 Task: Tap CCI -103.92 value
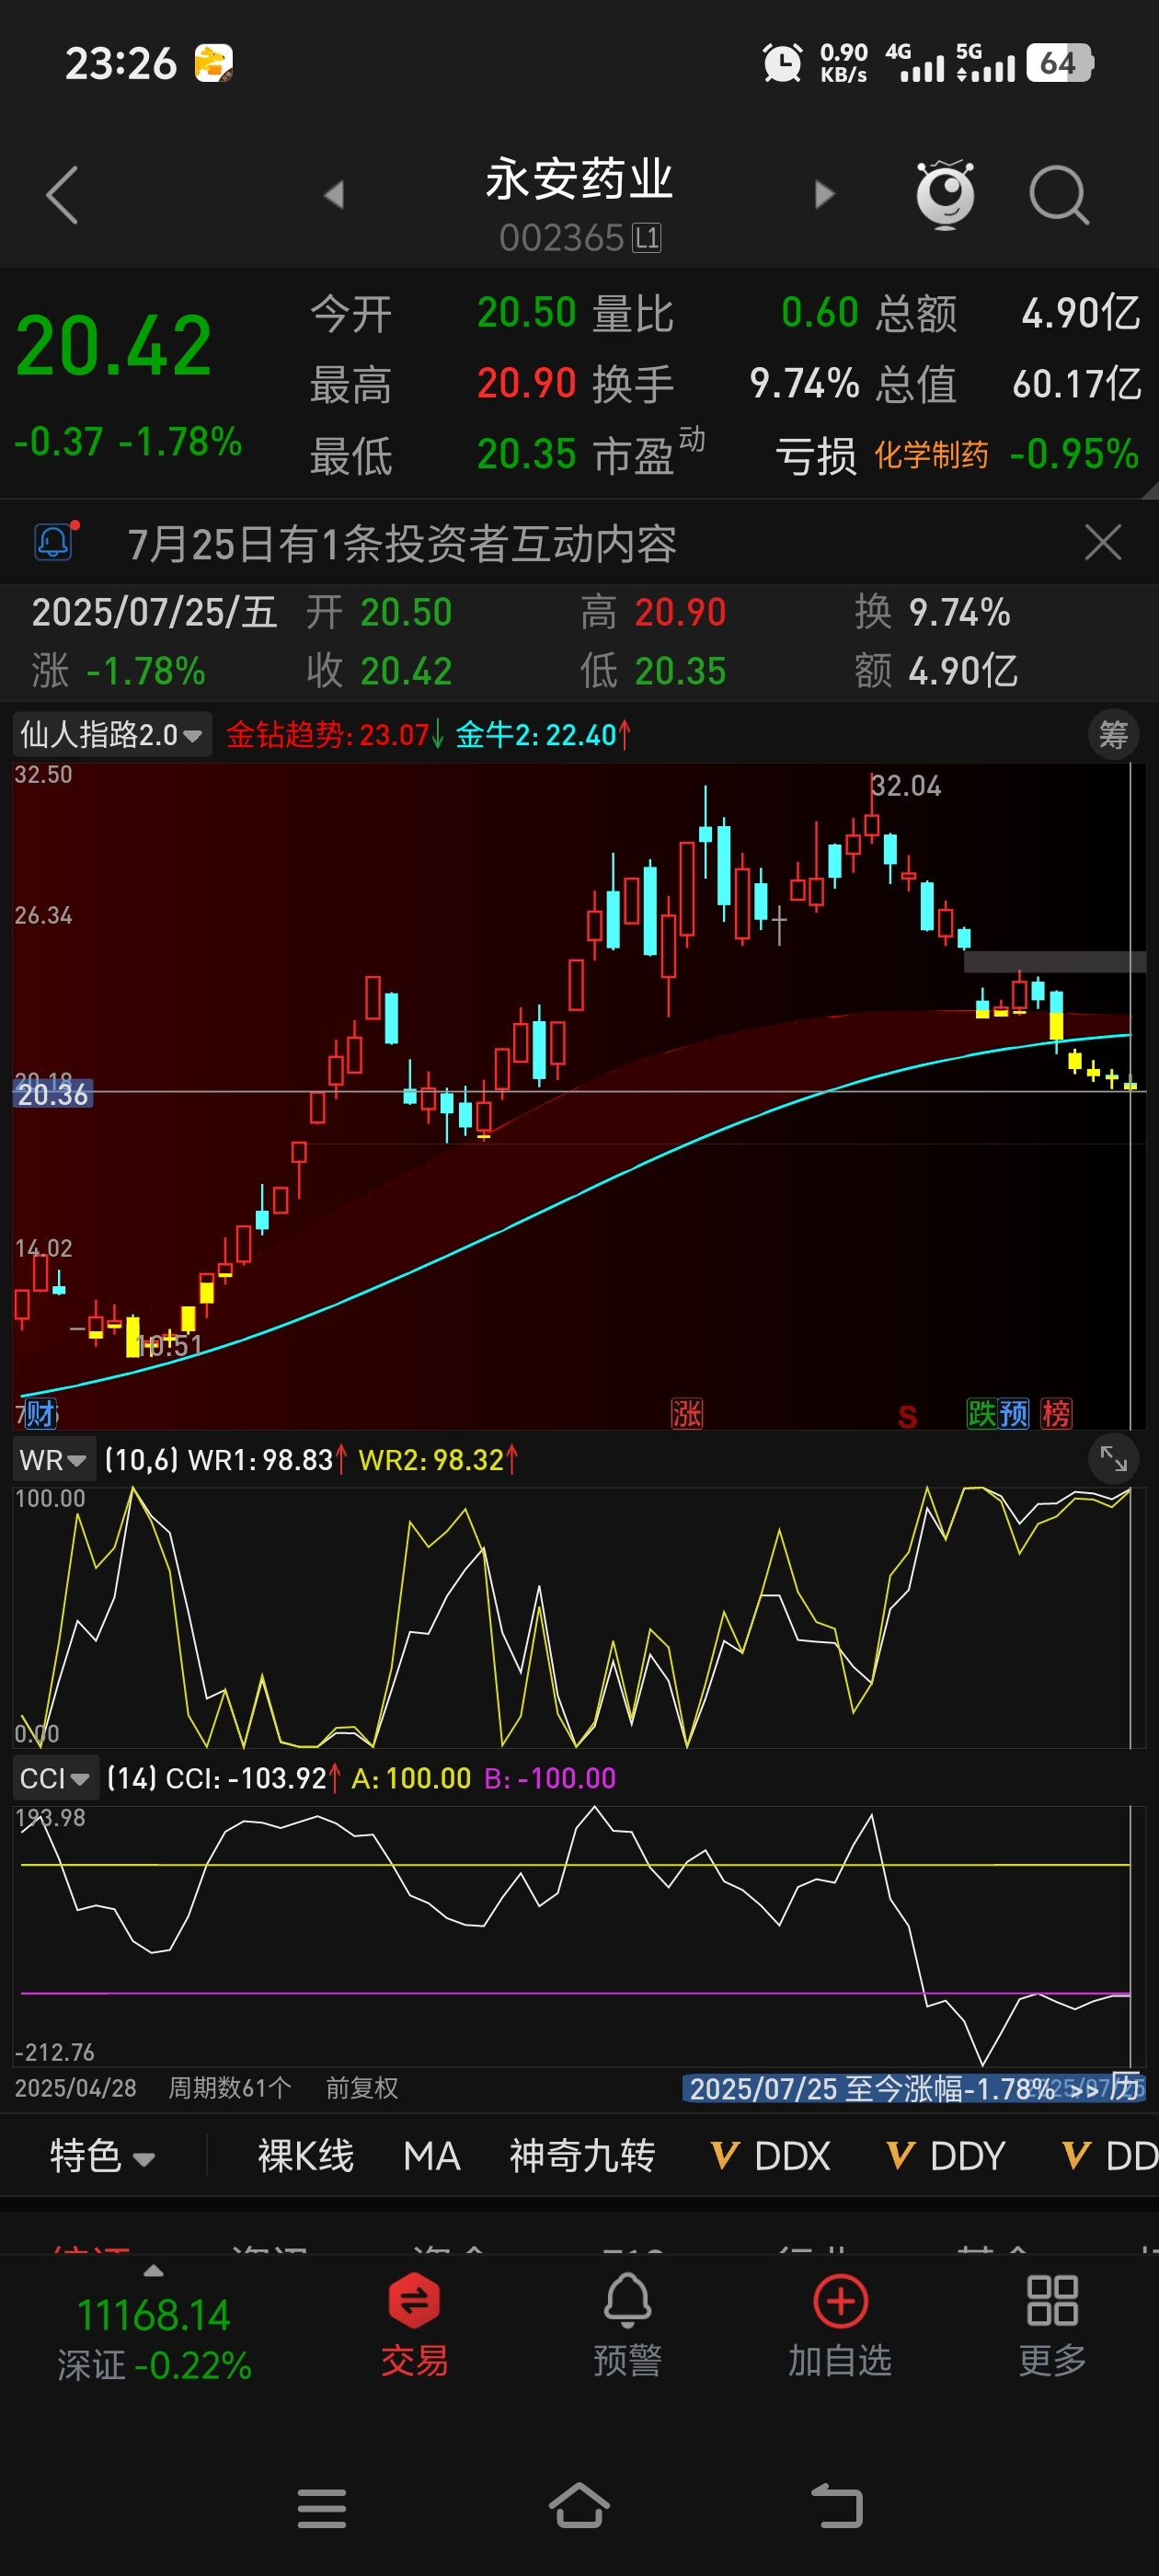pos(253,1778)
